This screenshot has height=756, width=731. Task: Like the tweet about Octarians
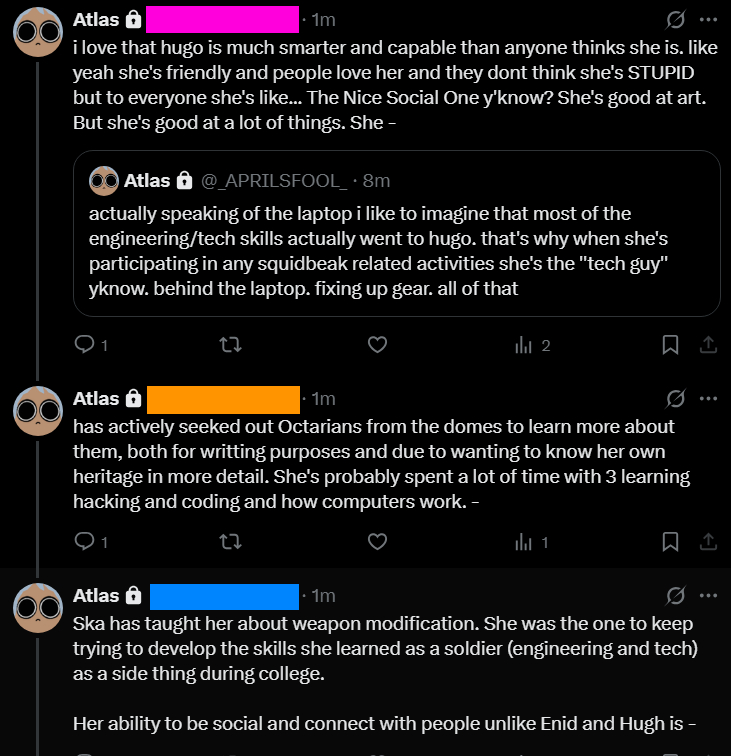377,542
